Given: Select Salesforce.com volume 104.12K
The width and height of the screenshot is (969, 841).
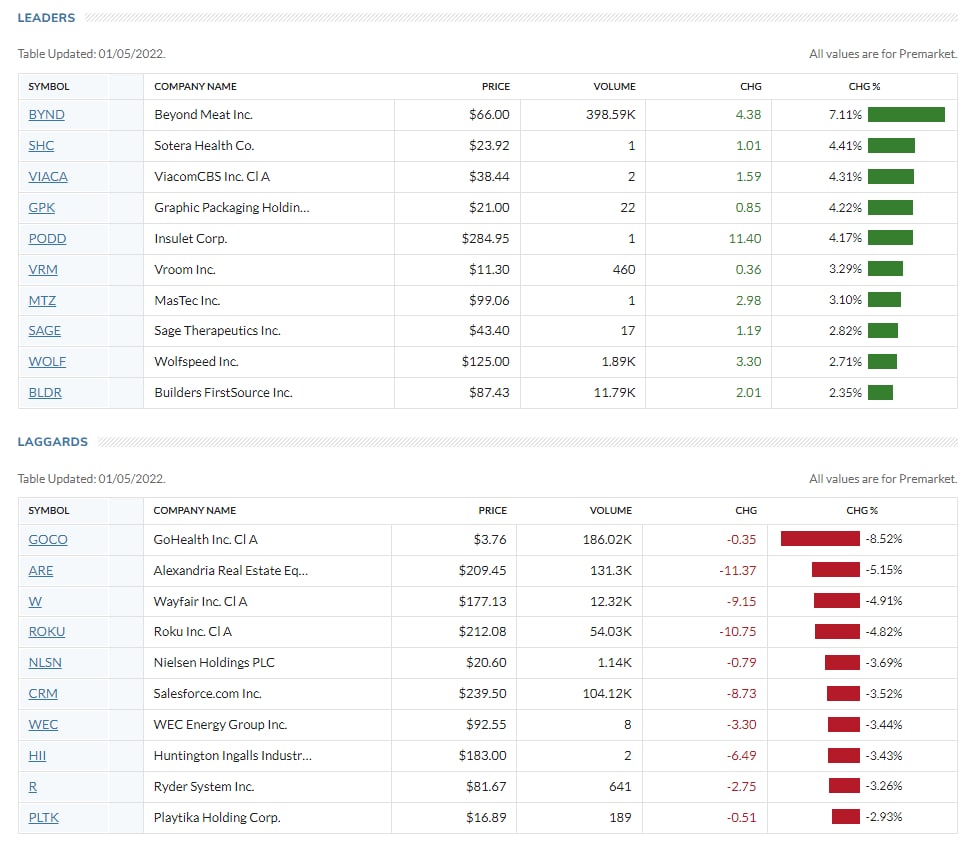Looking at the screenshot, I should tap(607, 693).
